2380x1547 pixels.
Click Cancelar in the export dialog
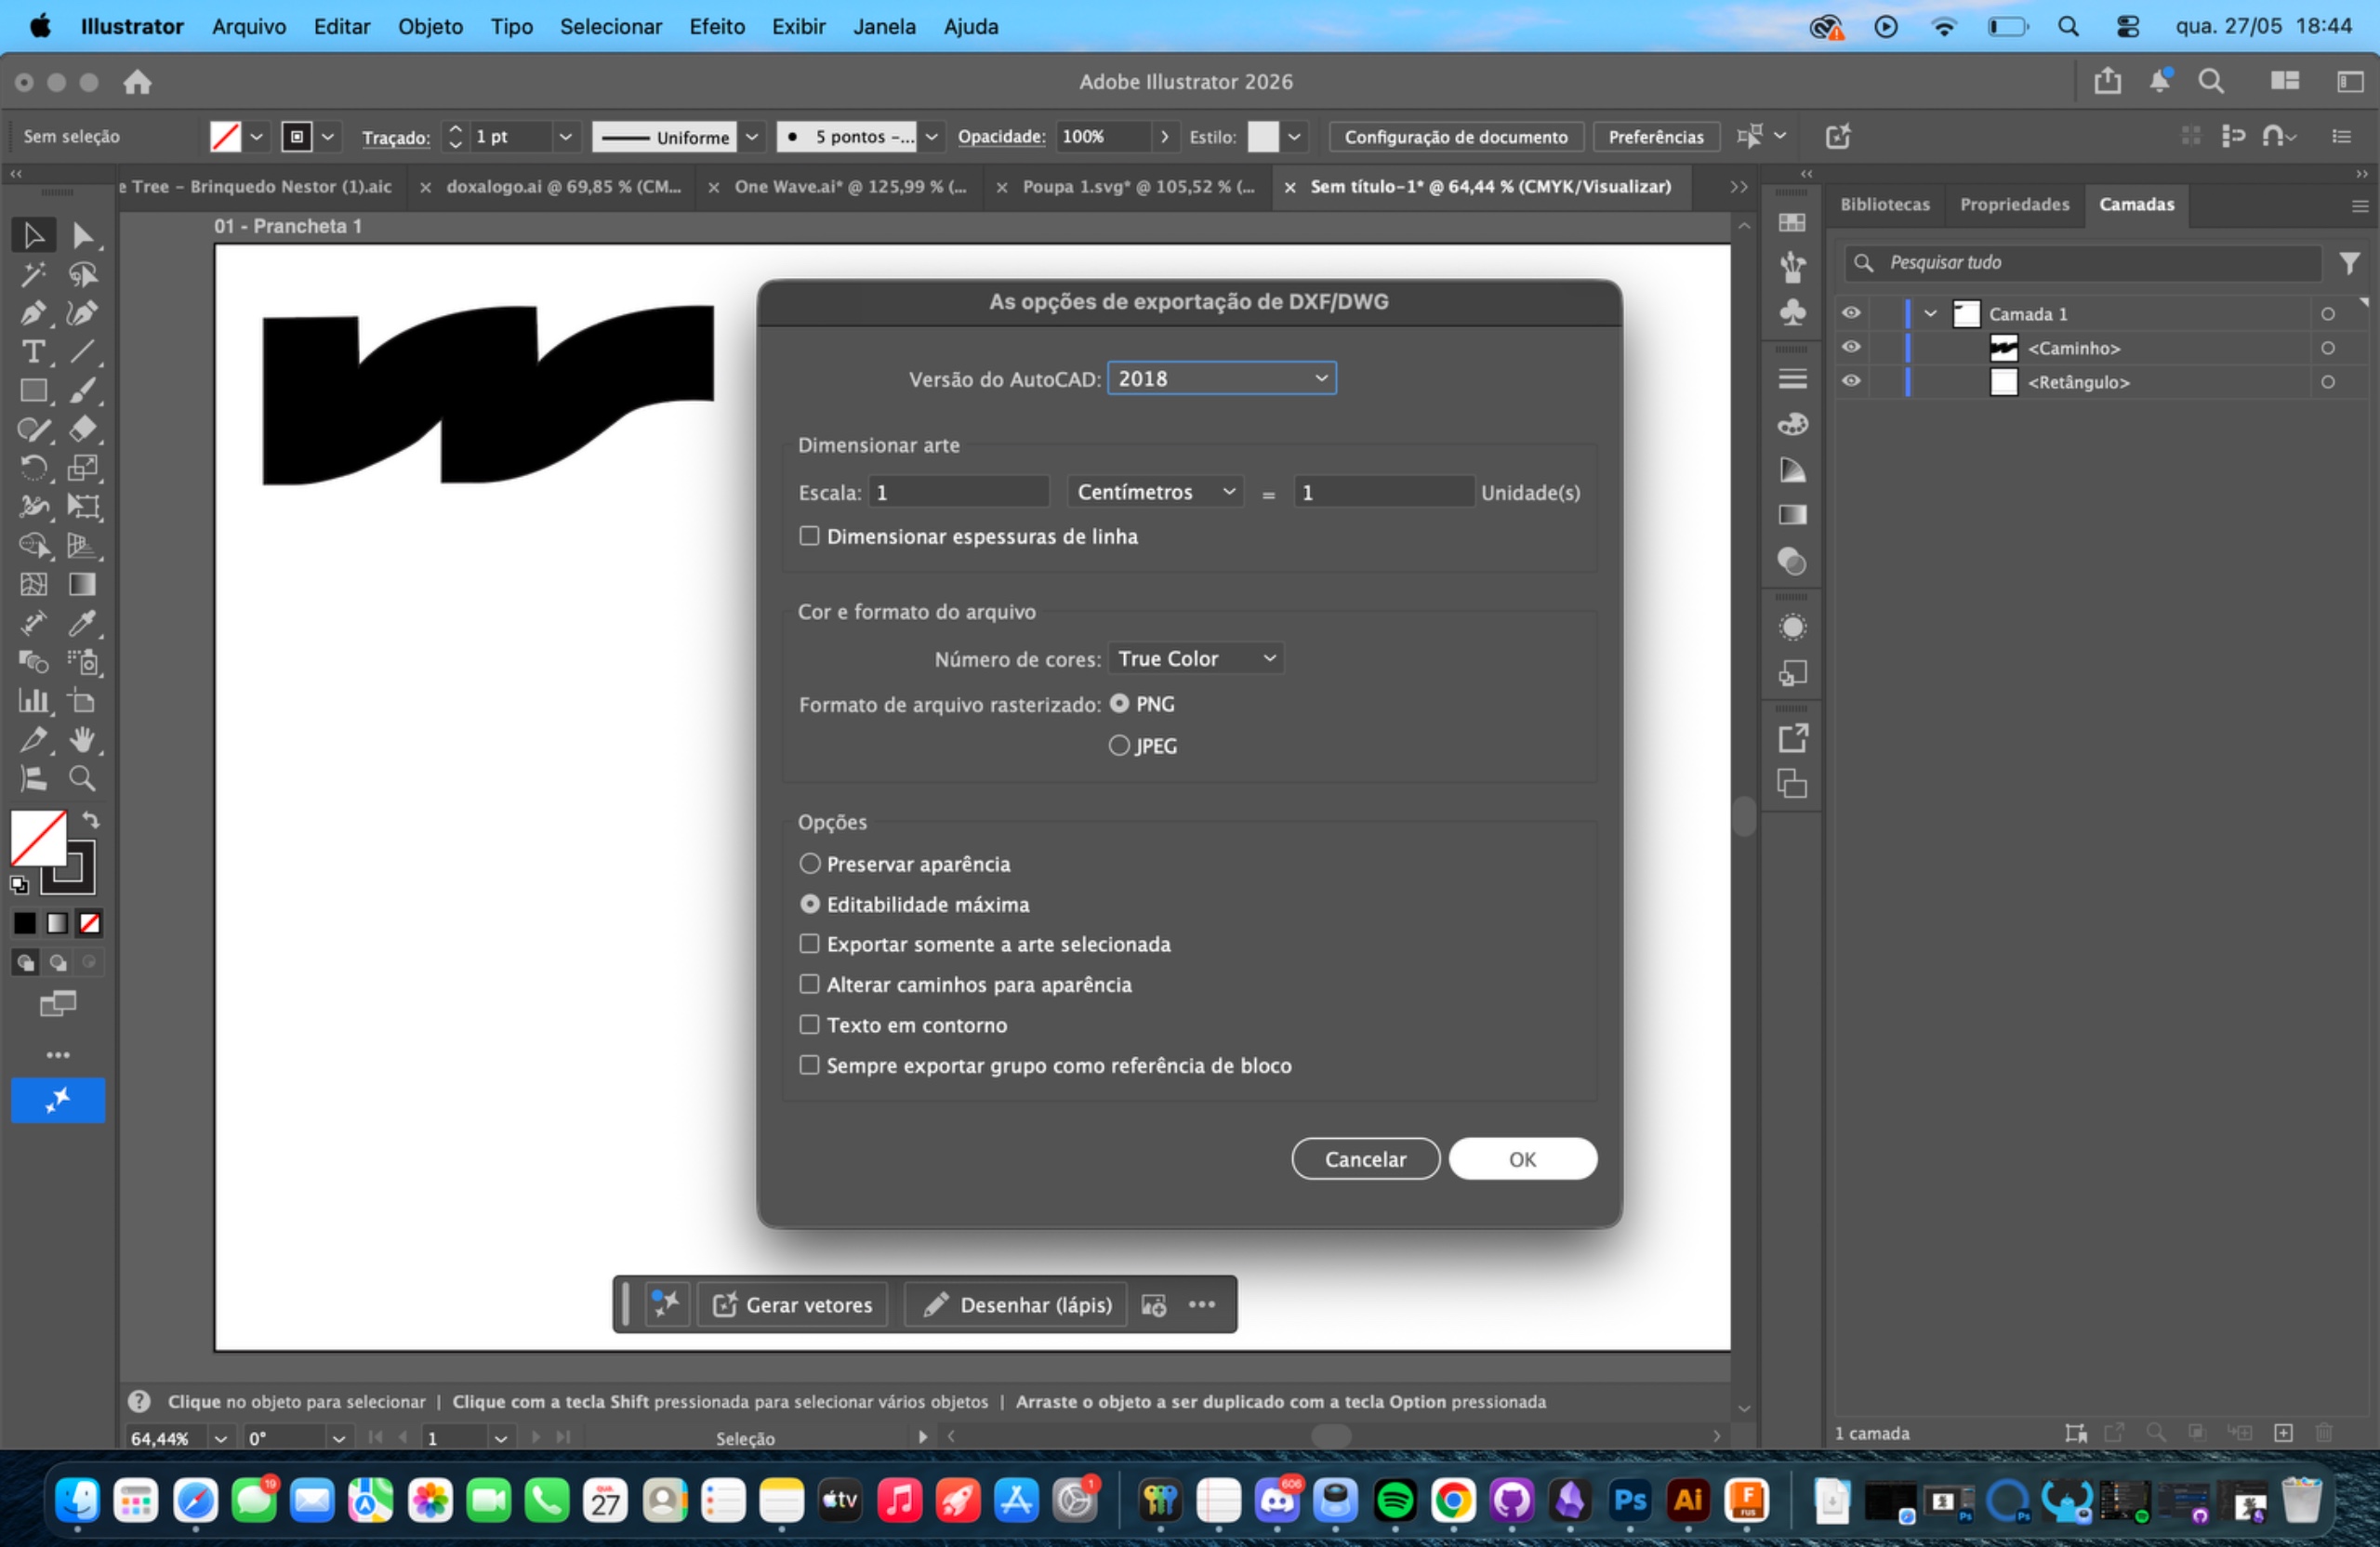tap(1366, 1159)
